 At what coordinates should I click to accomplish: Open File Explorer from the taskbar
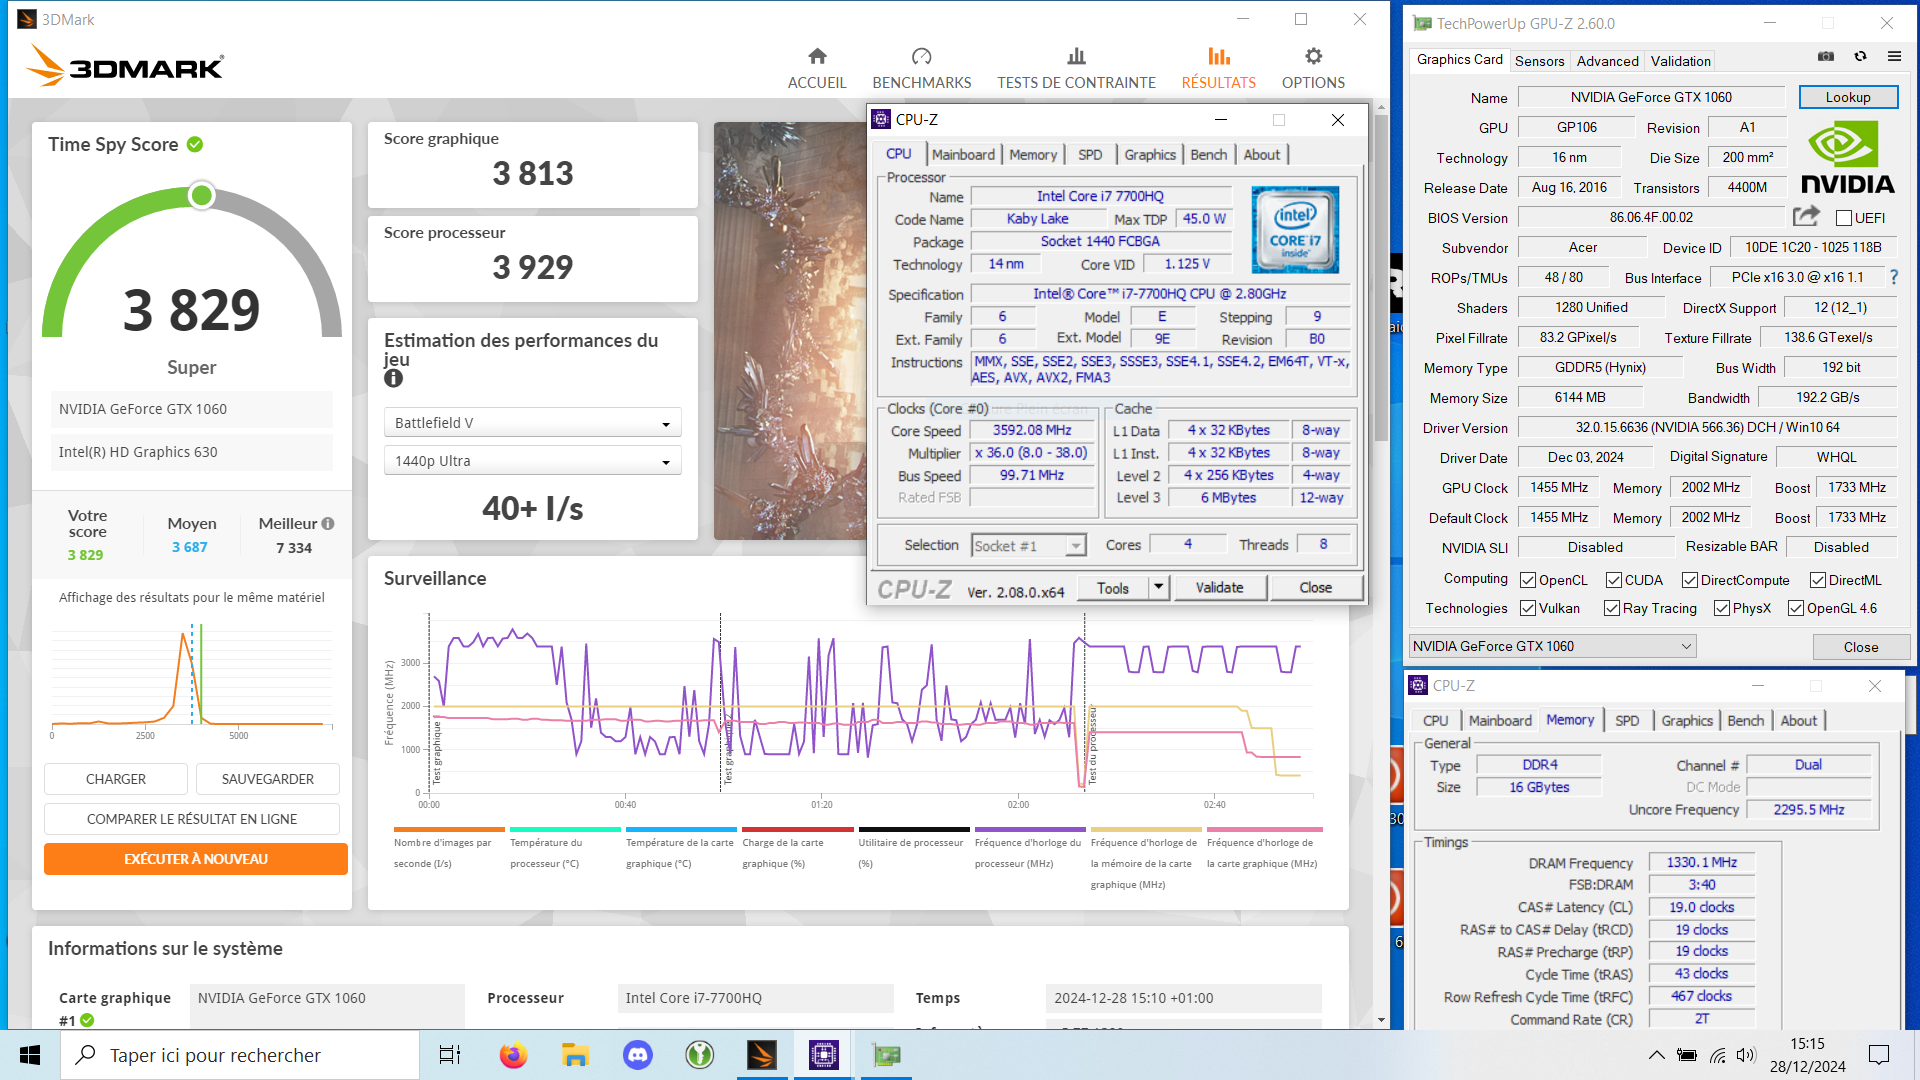click(x=575, y=1055)
